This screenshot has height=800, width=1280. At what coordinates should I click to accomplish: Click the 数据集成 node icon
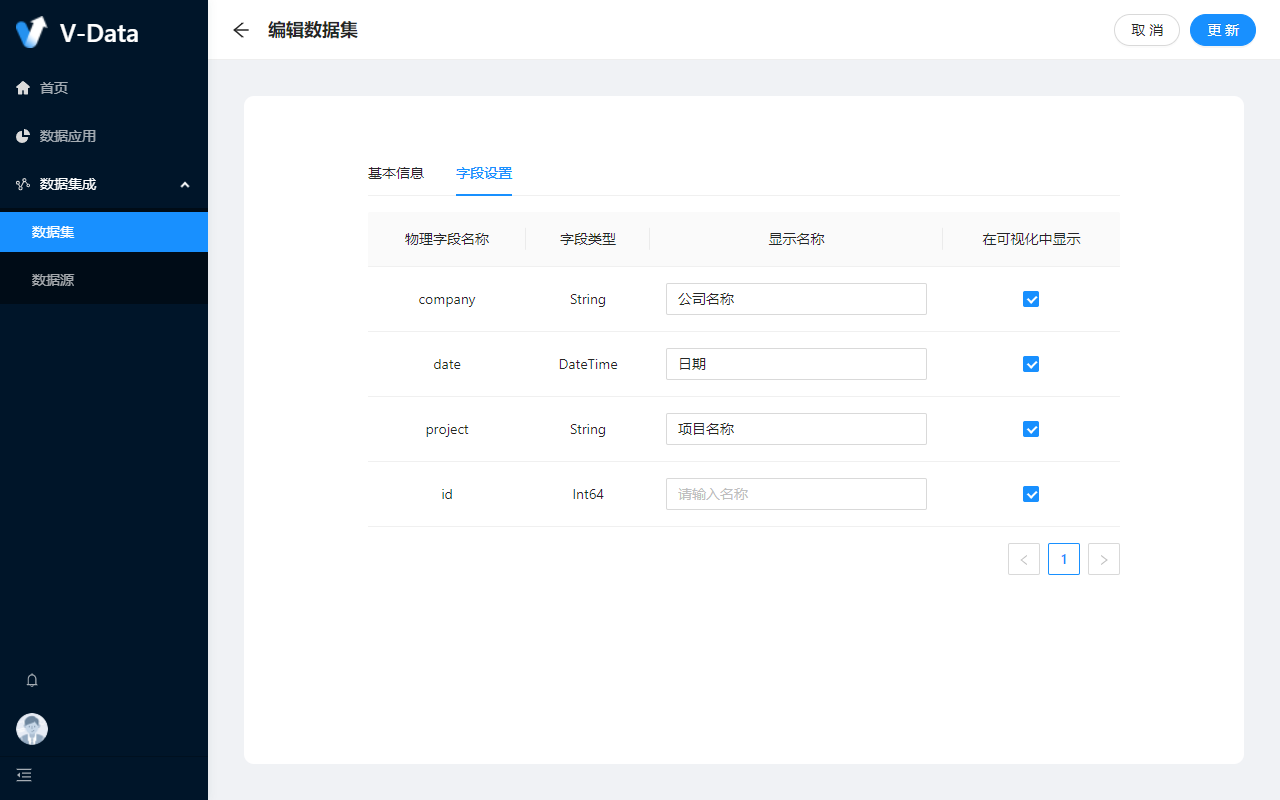[23, 184]
